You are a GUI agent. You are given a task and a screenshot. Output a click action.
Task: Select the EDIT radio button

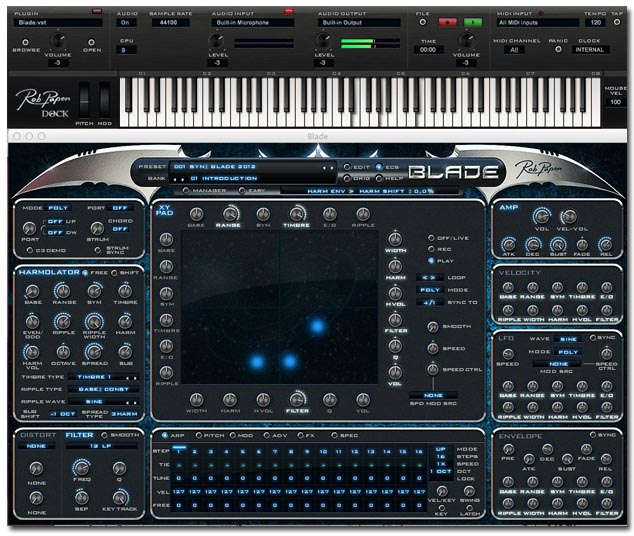click(x=347, y=167)
